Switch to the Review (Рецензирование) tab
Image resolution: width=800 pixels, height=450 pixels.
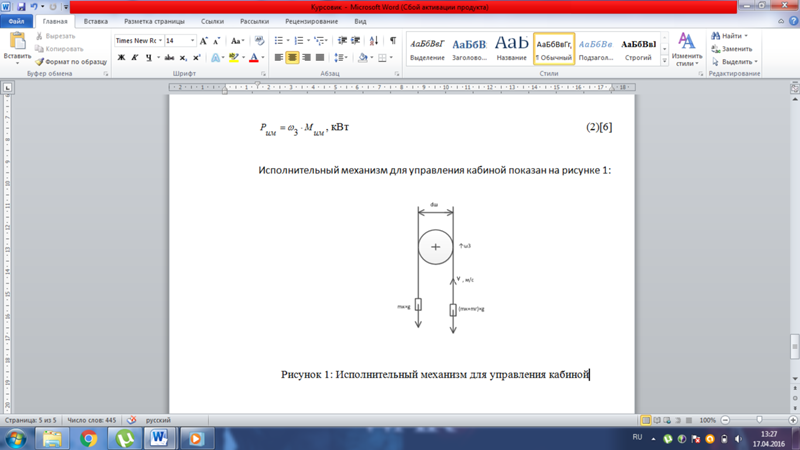[x=312, y=21]
